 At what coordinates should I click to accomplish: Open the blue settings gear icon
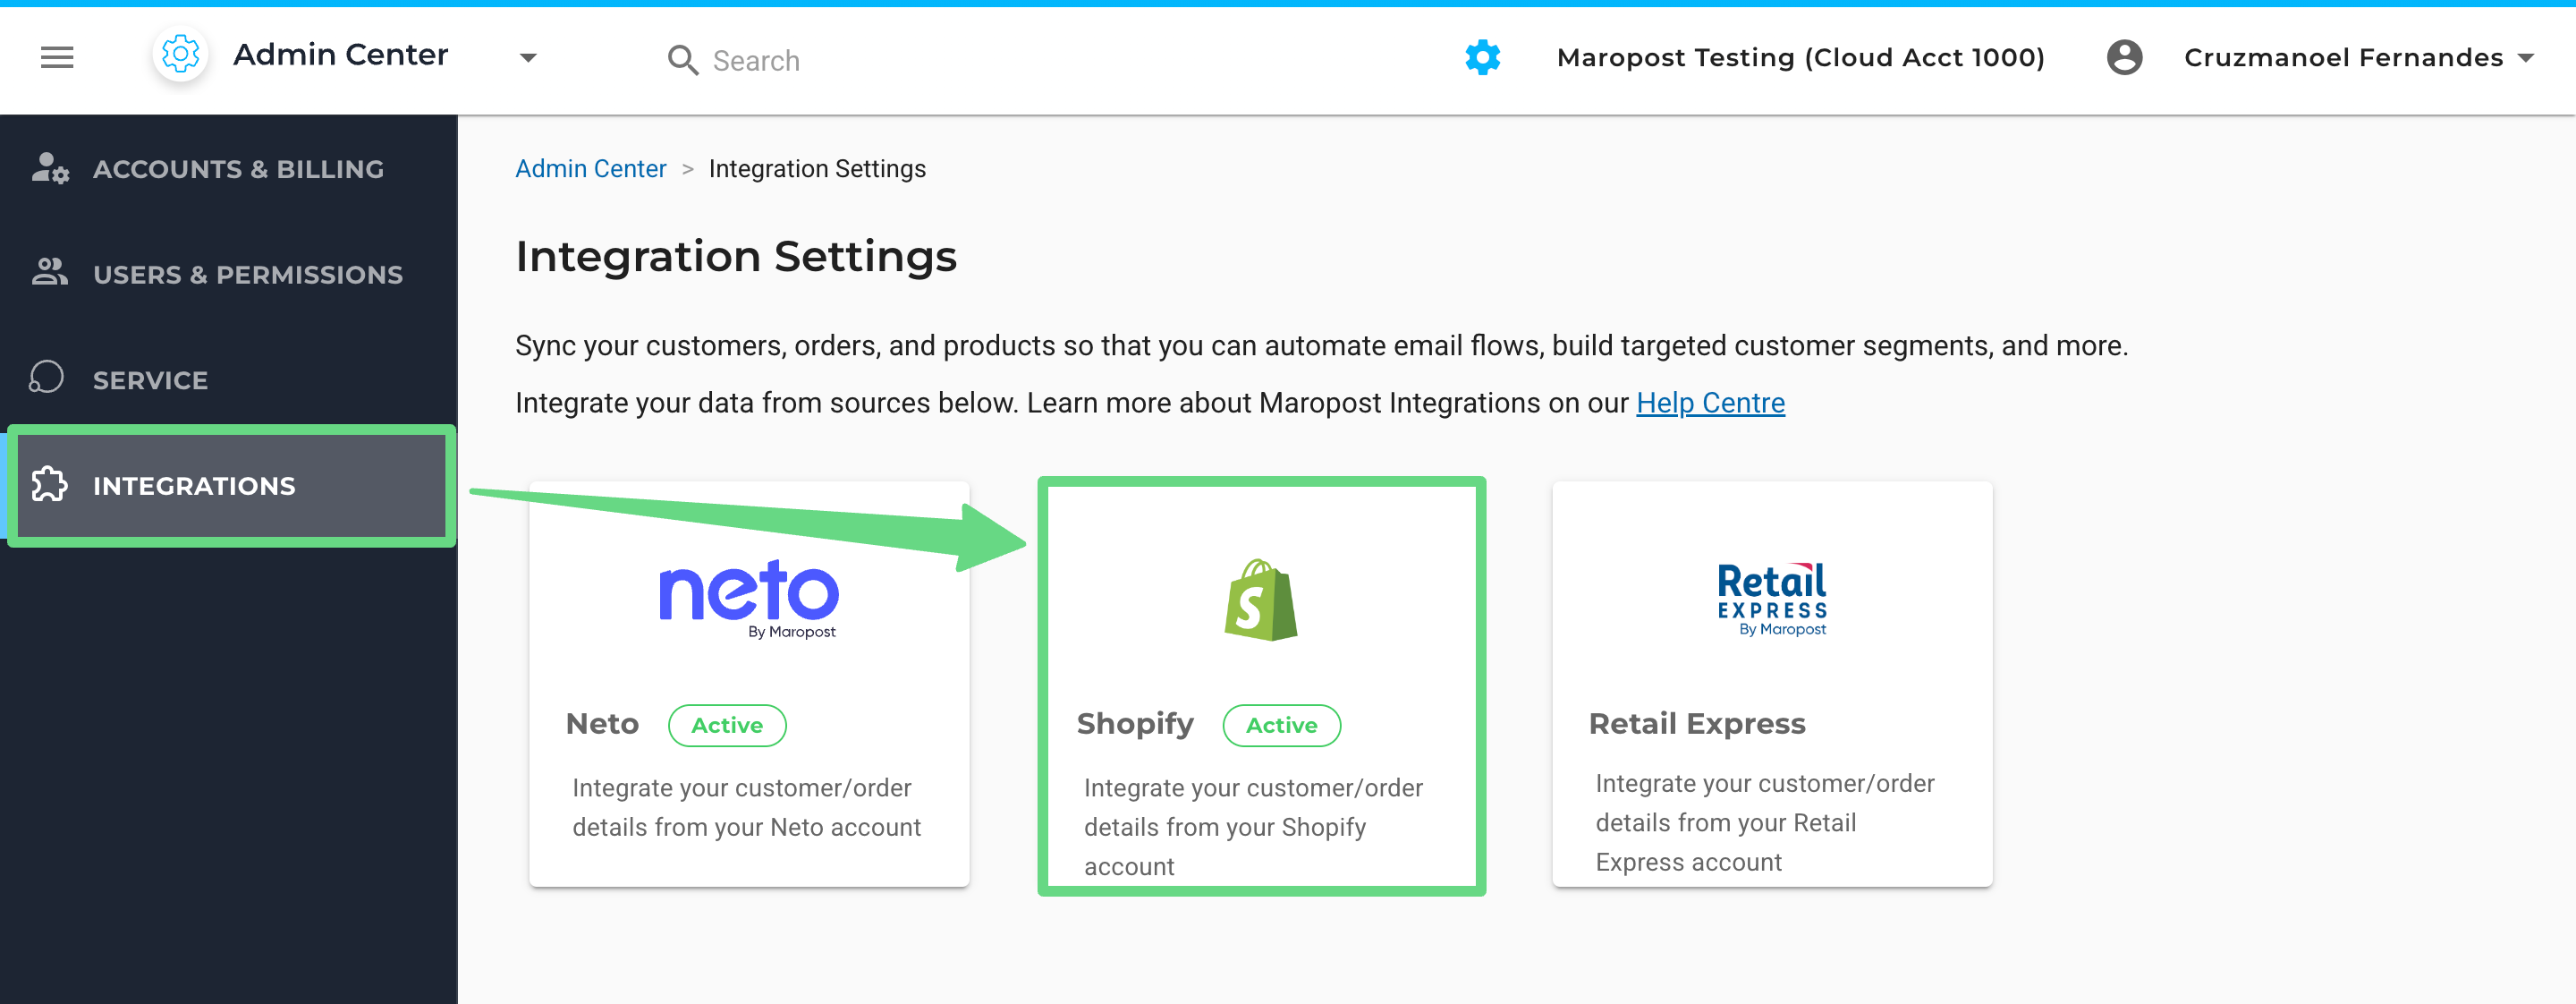click(x=1482, y=58)
